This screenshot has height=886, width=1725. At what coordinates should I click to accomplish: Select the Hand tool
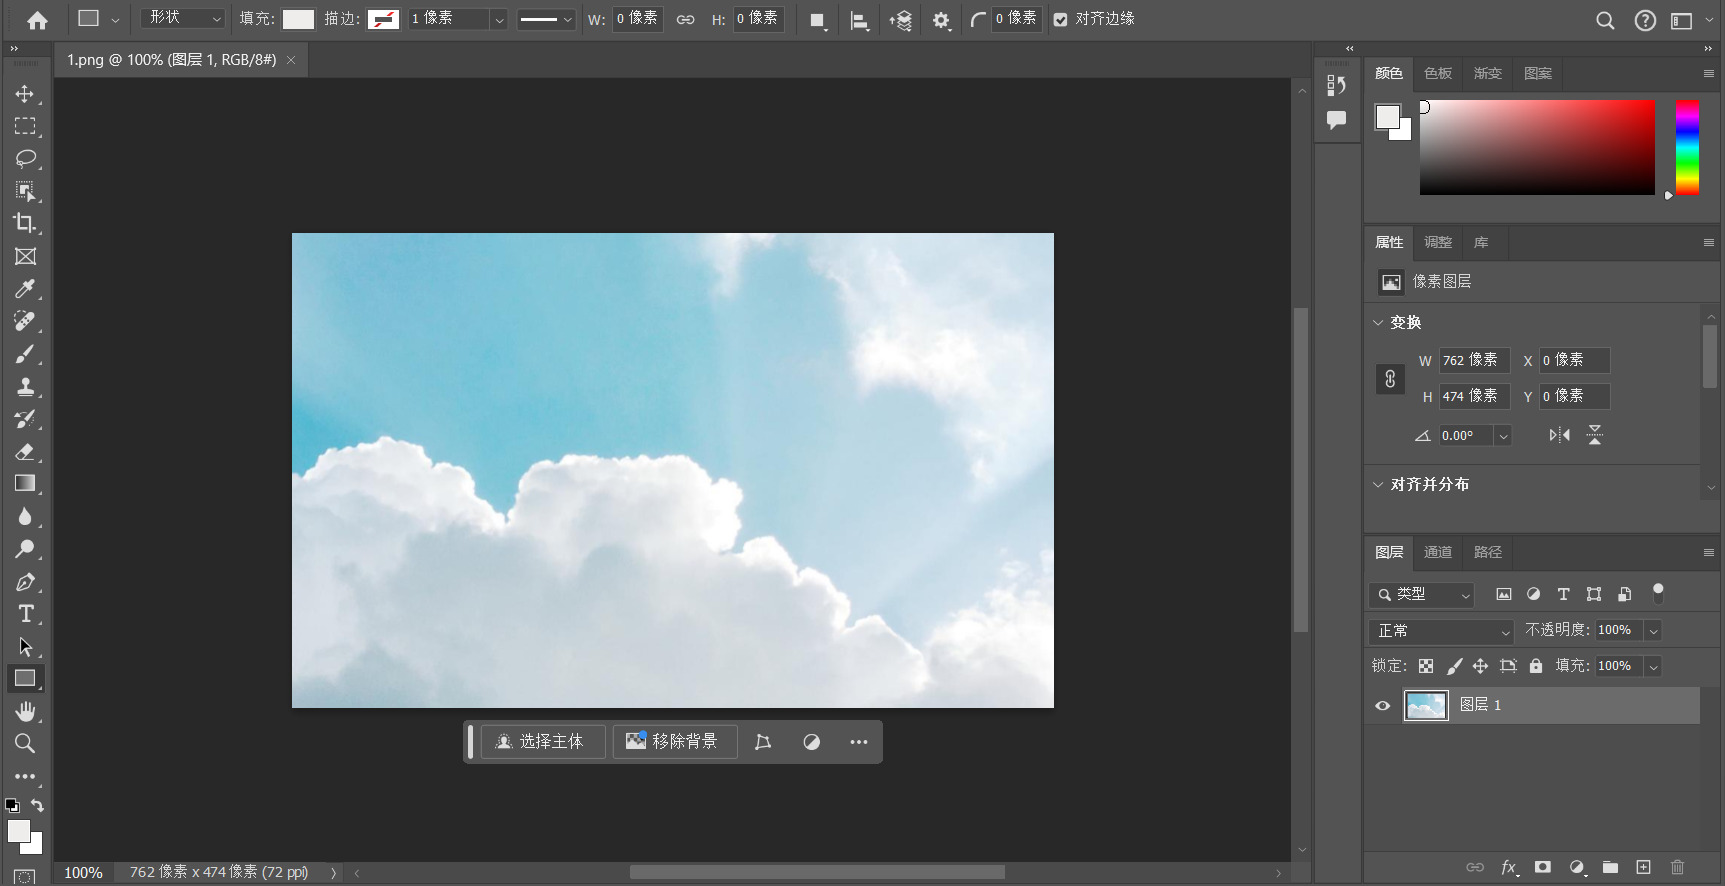25,711
